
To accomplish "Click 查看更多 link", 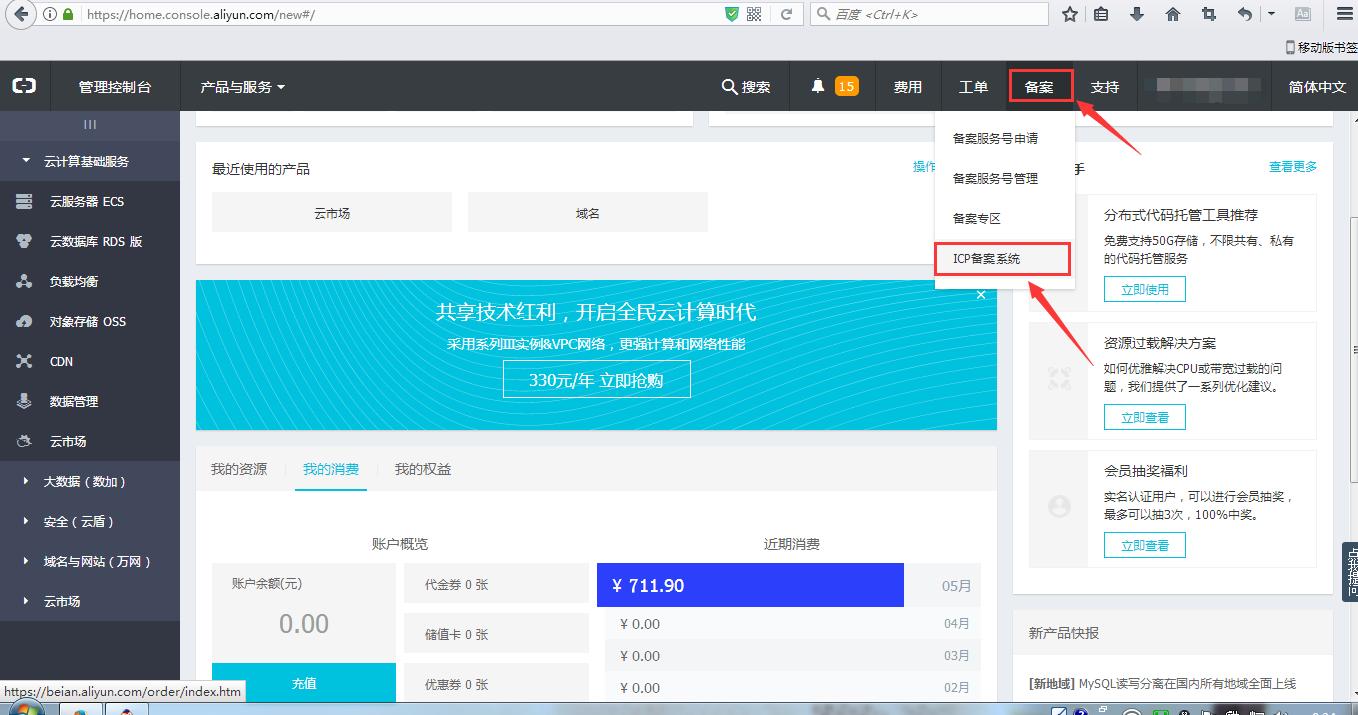I will [1292, 167].
